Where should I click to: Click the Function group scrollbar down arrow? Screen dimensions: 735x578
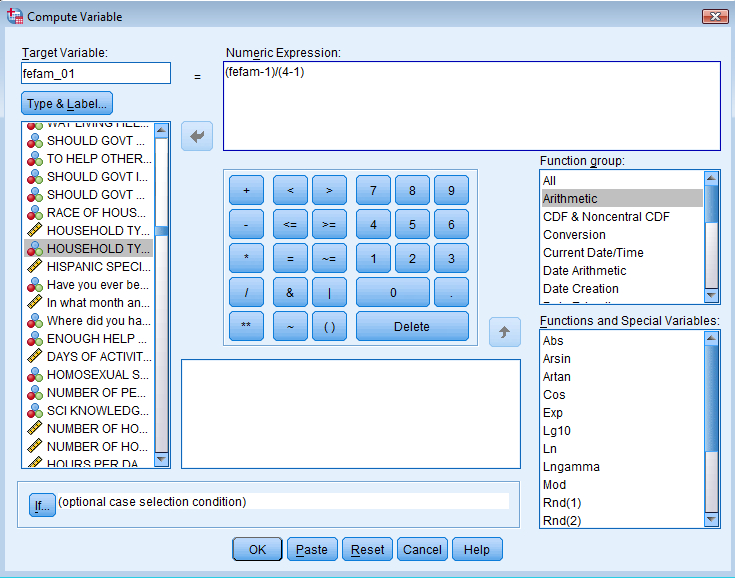[712, 295]
